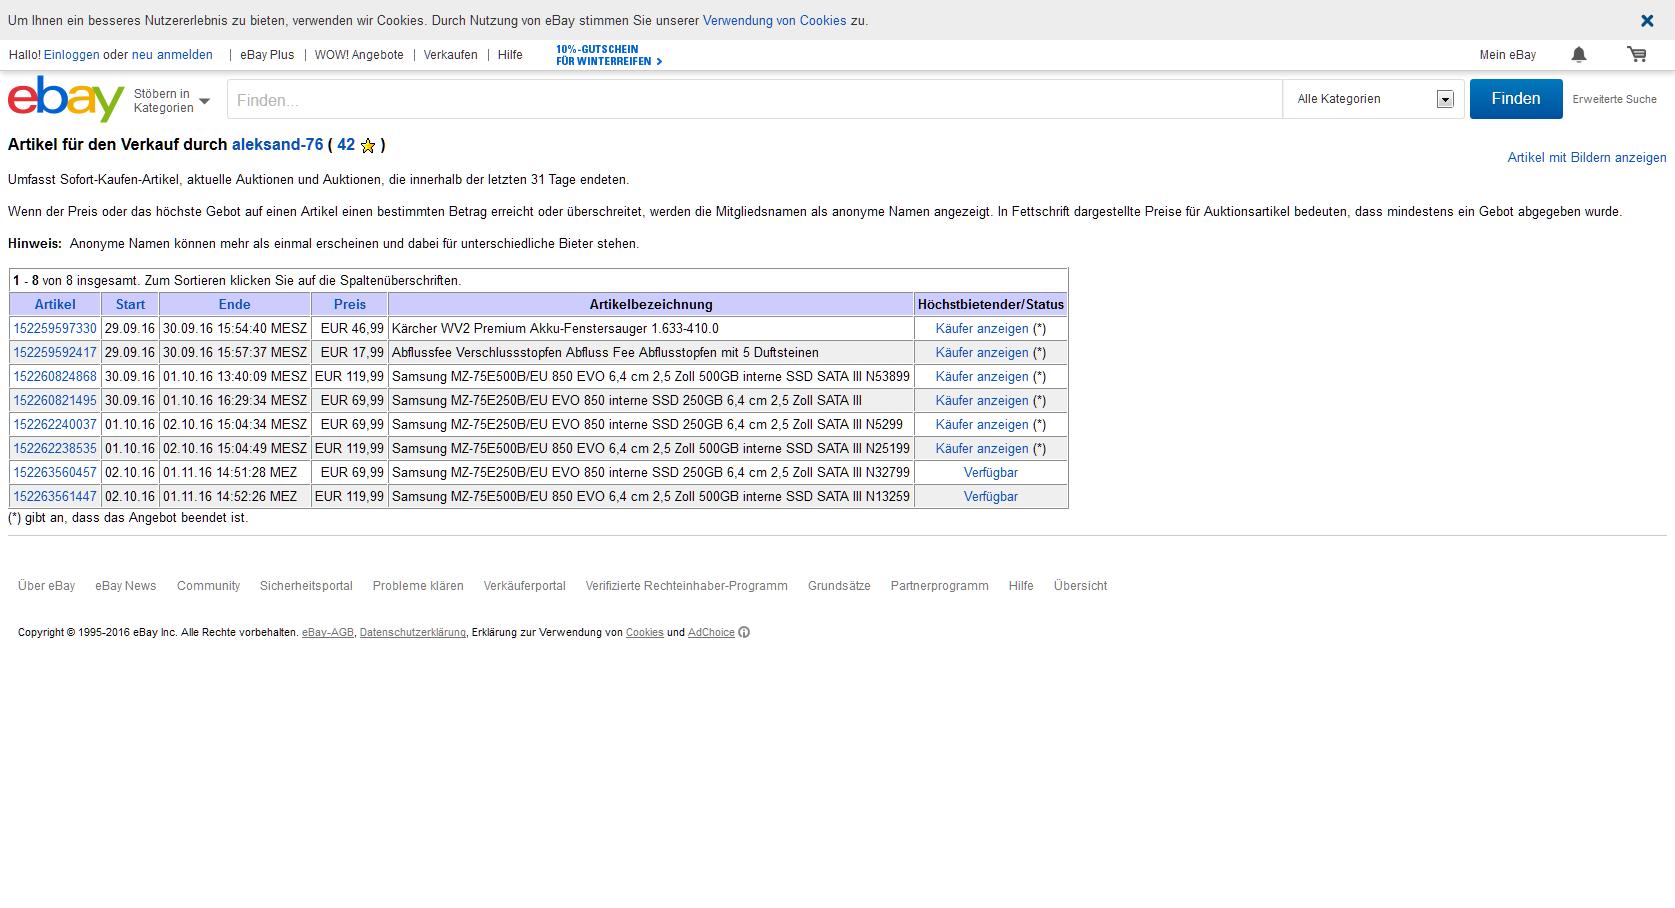
Task: Open item number 152263560457
Action: coord(55,472)
